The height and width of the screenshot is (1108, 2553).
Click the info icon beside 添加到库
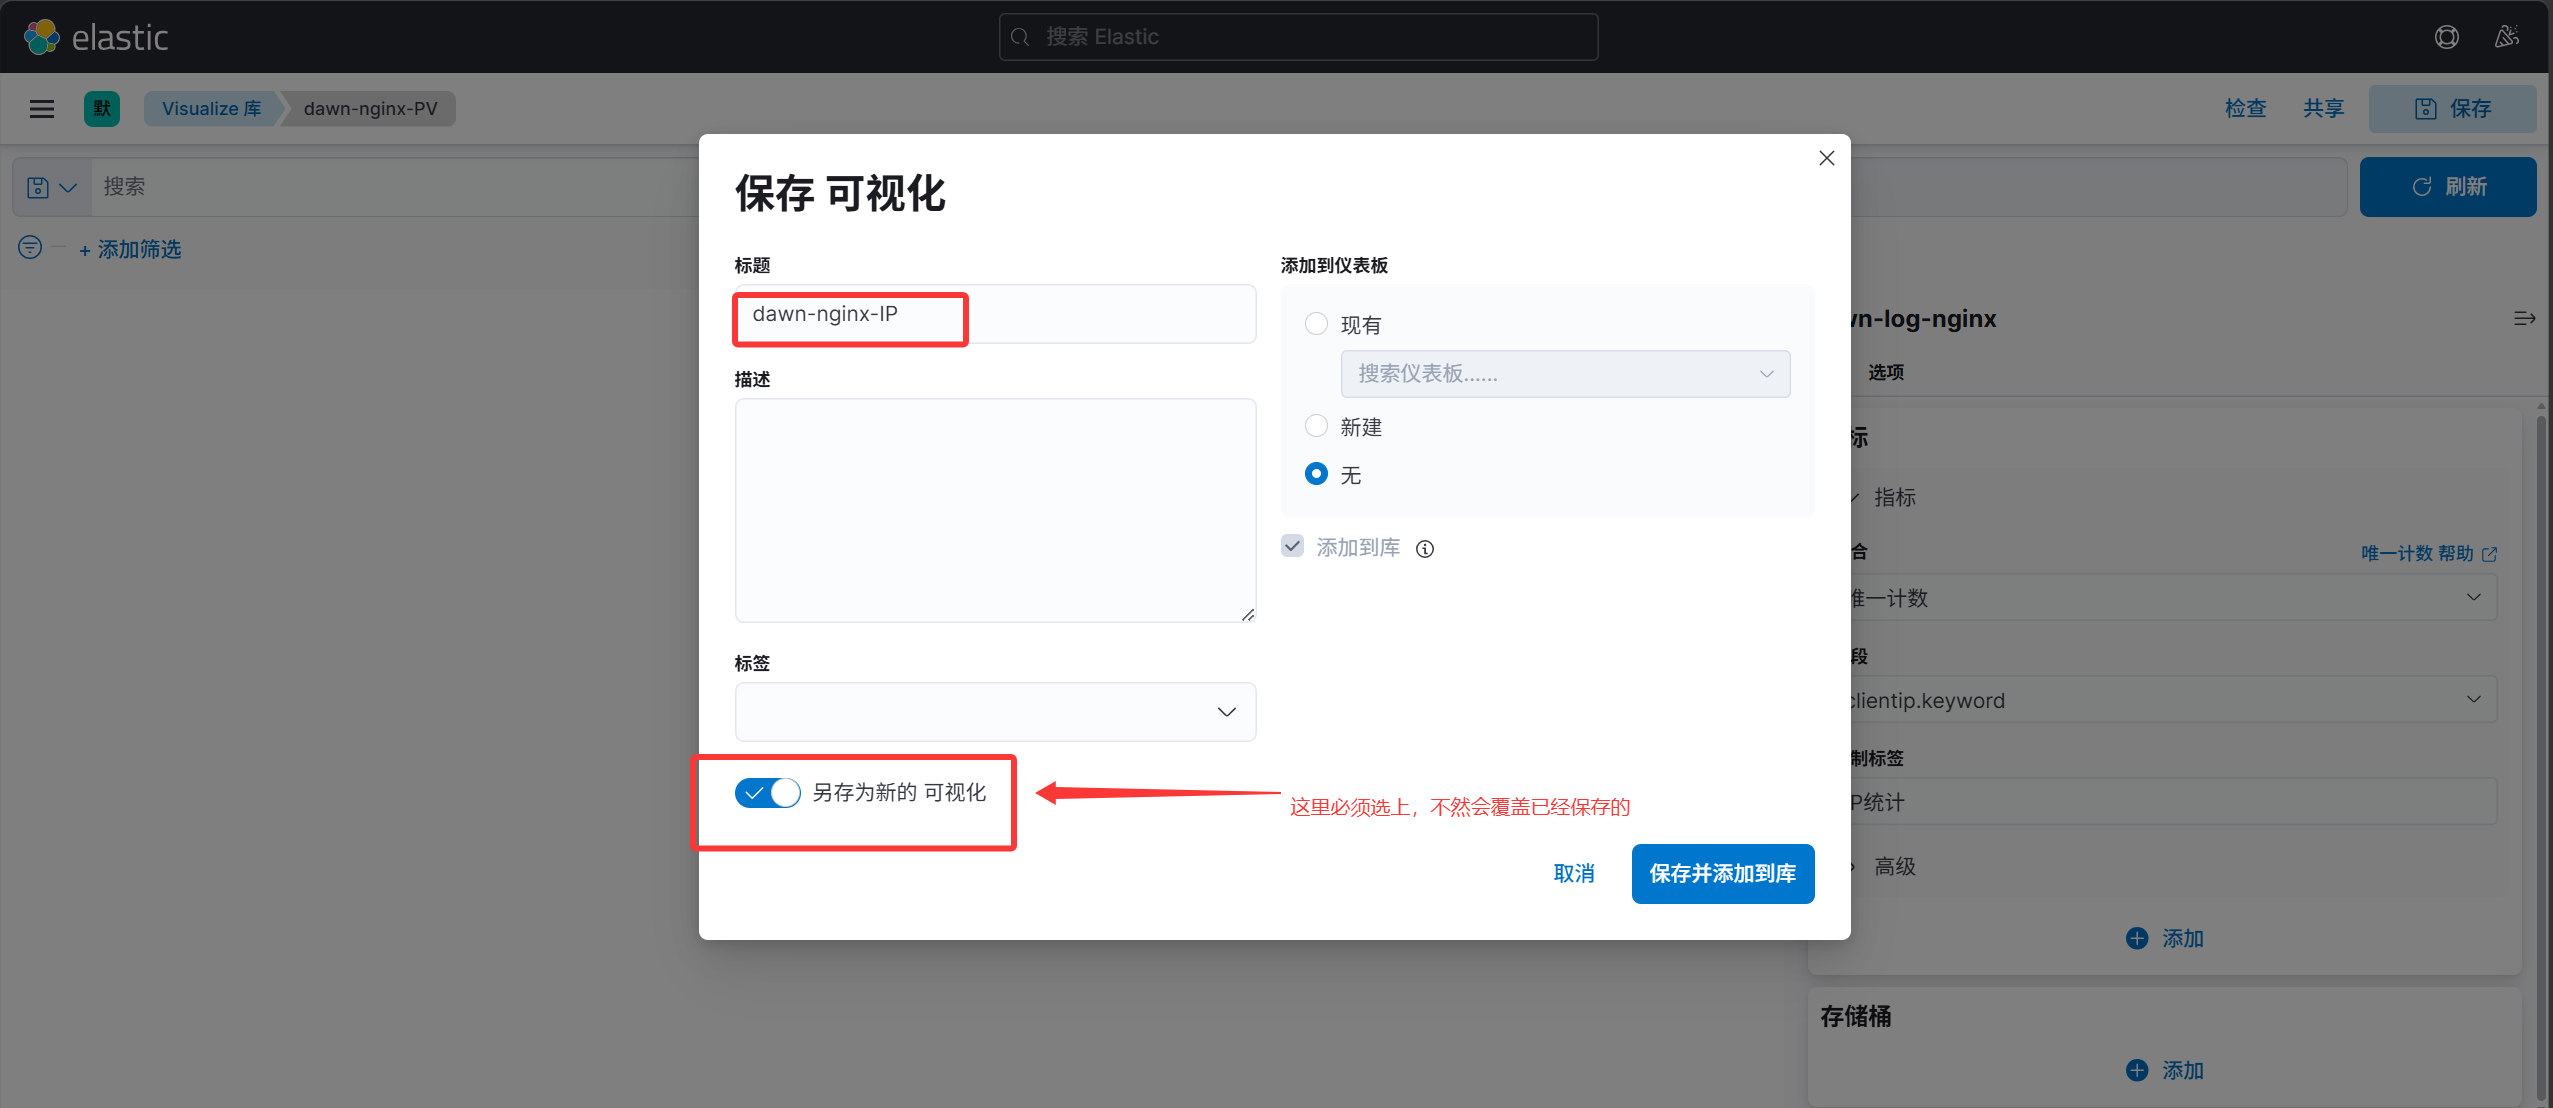[x=1425, y=548]
